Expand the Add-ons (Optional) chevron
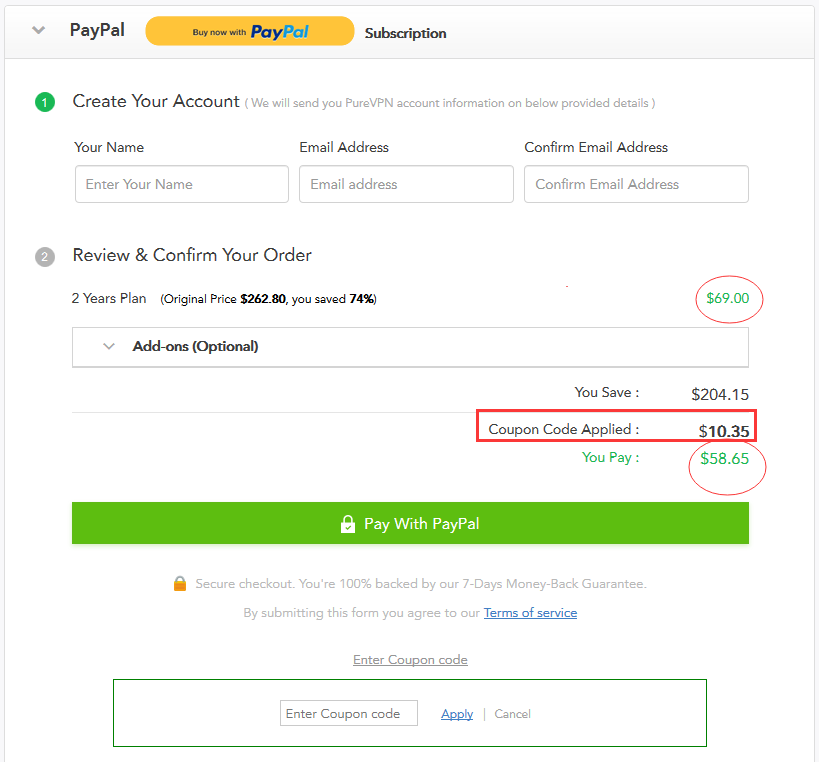819x762 pixels. [109, 346]
